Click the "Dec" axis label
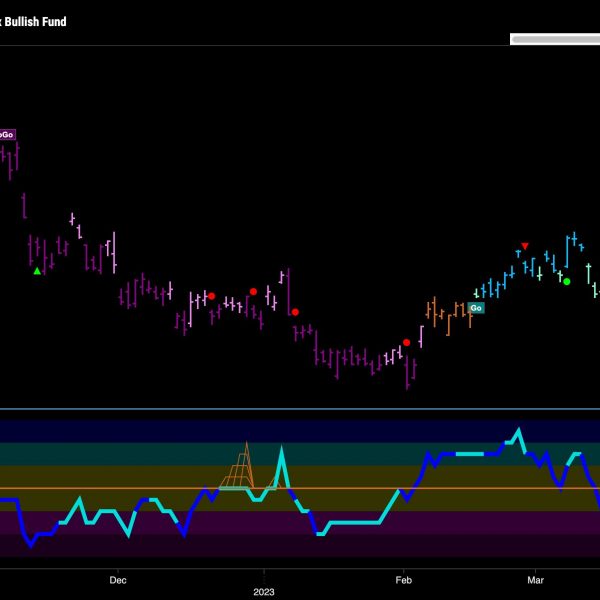Viewport: 600px width, 600px height. (x=118, y=580)
